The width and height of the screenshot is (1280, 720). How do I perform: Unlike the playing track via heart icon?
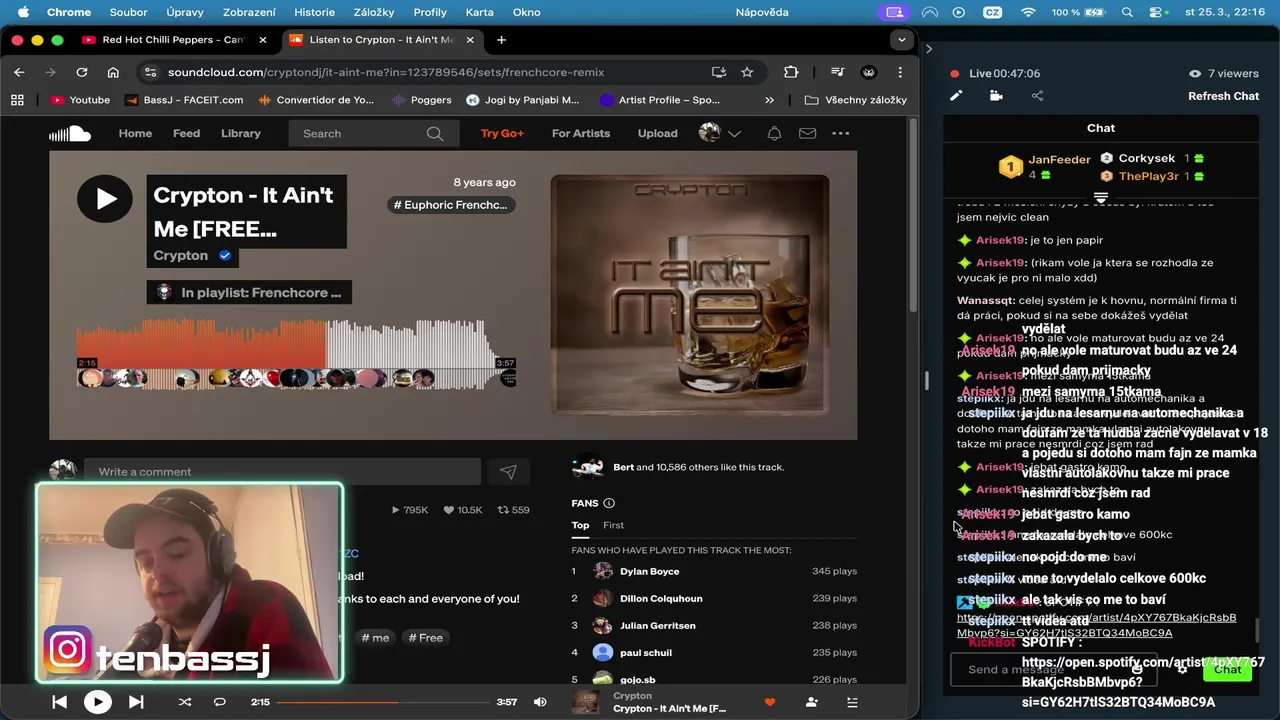pos(769,702)
